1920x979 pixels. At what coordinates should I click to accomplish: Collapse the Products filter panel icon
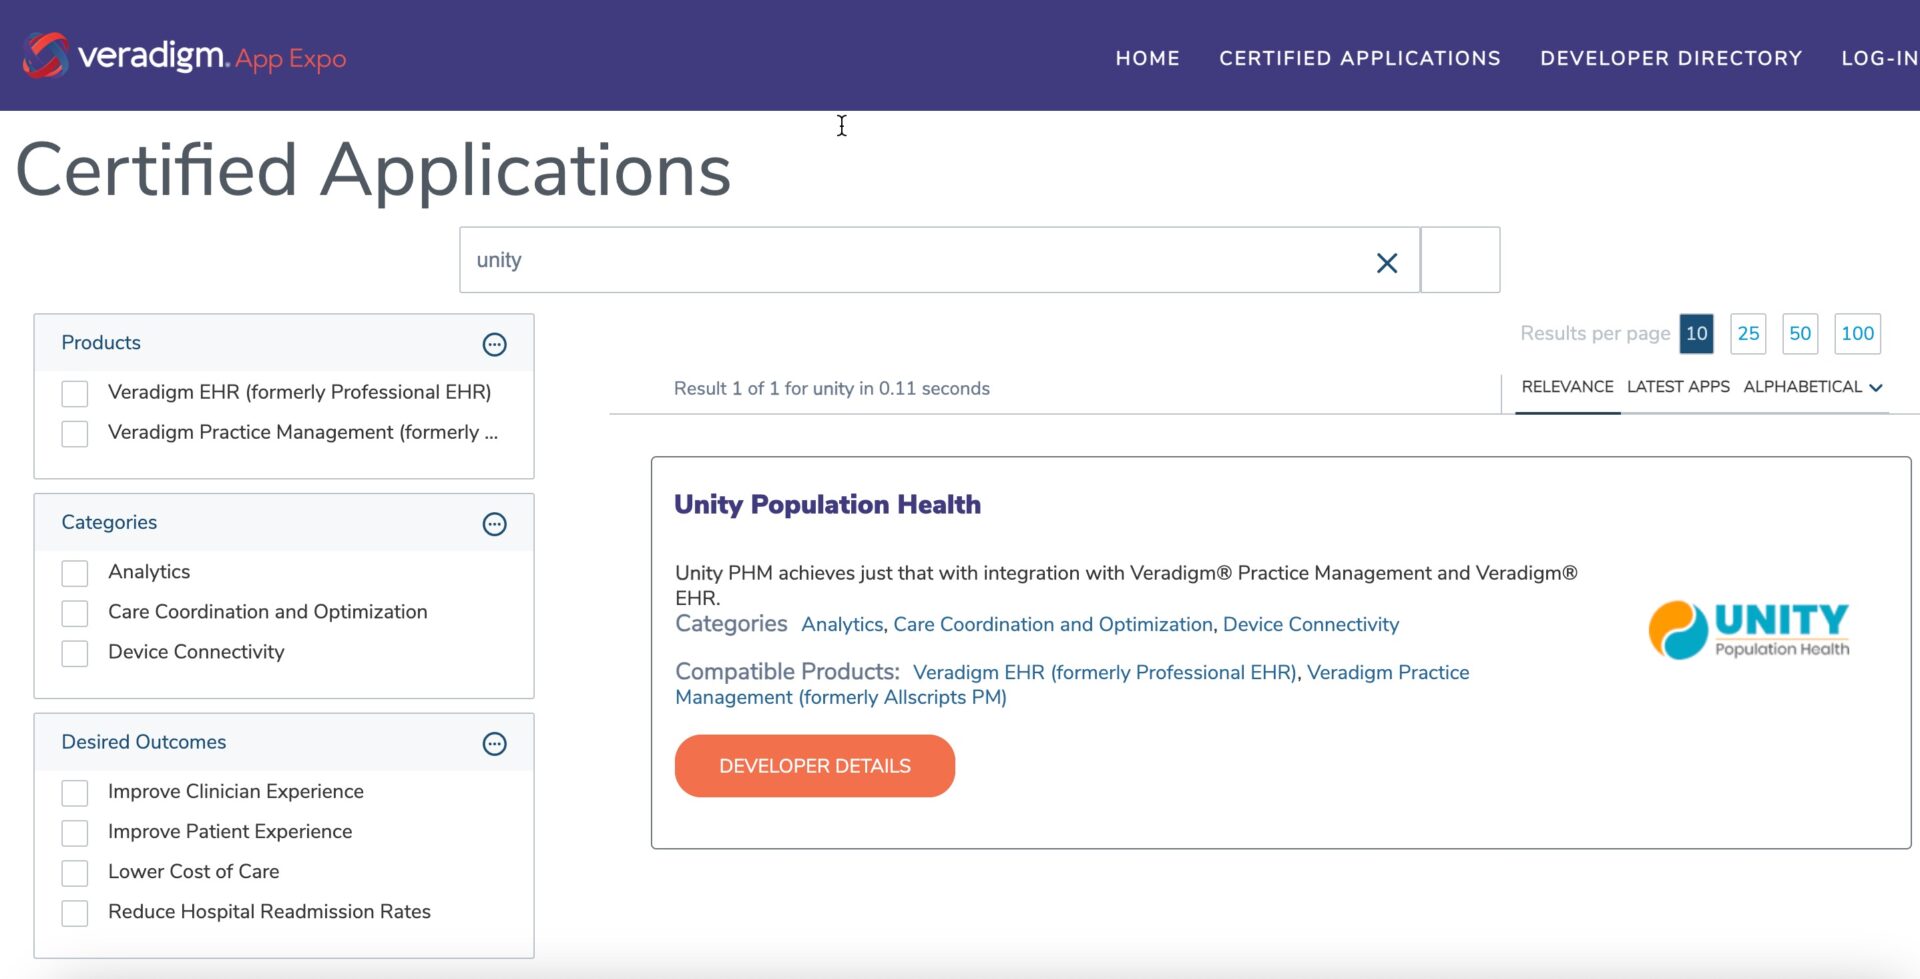(494, 344)
